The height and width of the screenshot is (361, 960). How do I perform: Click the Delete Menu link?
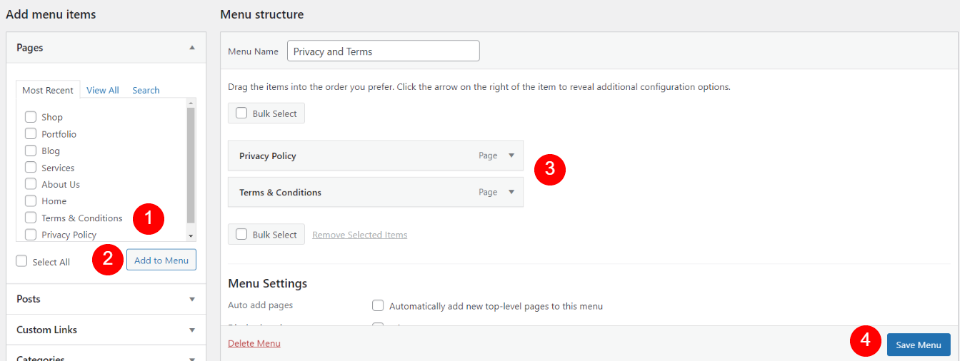pyautogui.click(x=254, y=343)
